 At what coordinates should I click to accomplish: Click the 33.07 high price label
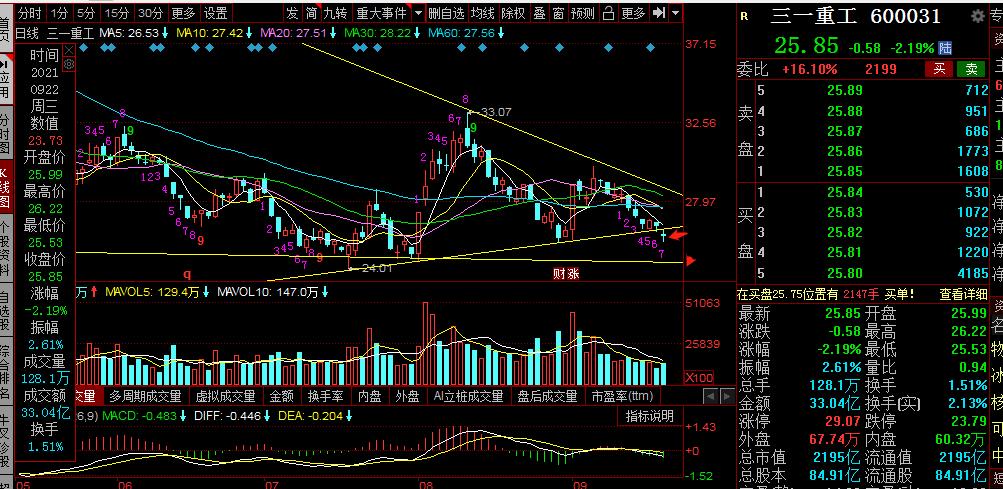pos(496,113)
